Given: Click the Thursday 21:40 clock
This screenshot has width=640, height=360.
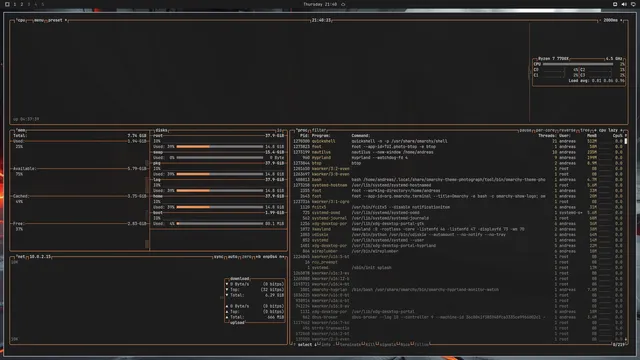Looking at the screenshot, I should pos(320,4).
